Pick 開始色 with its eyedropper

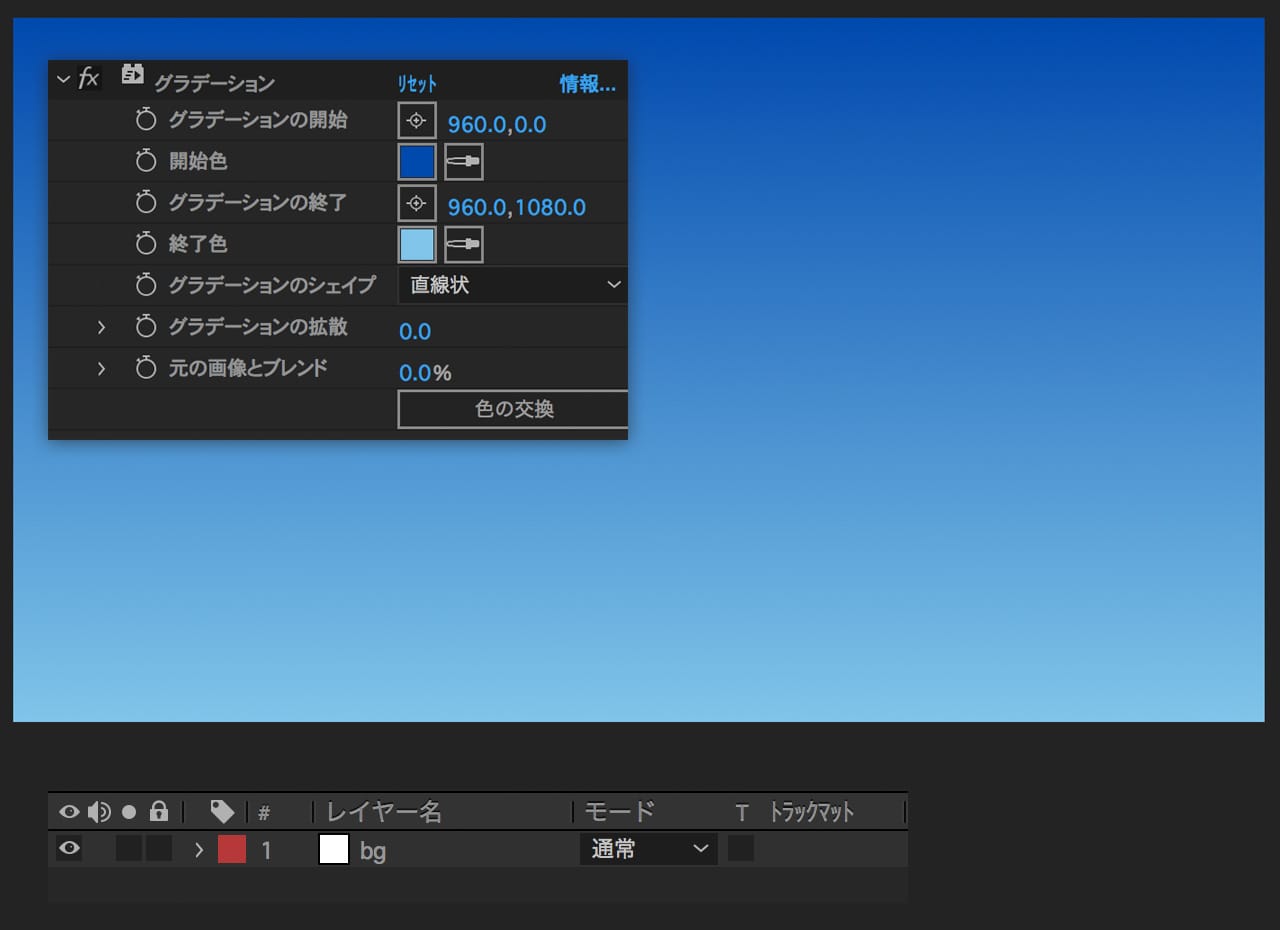tap(463, 162)
